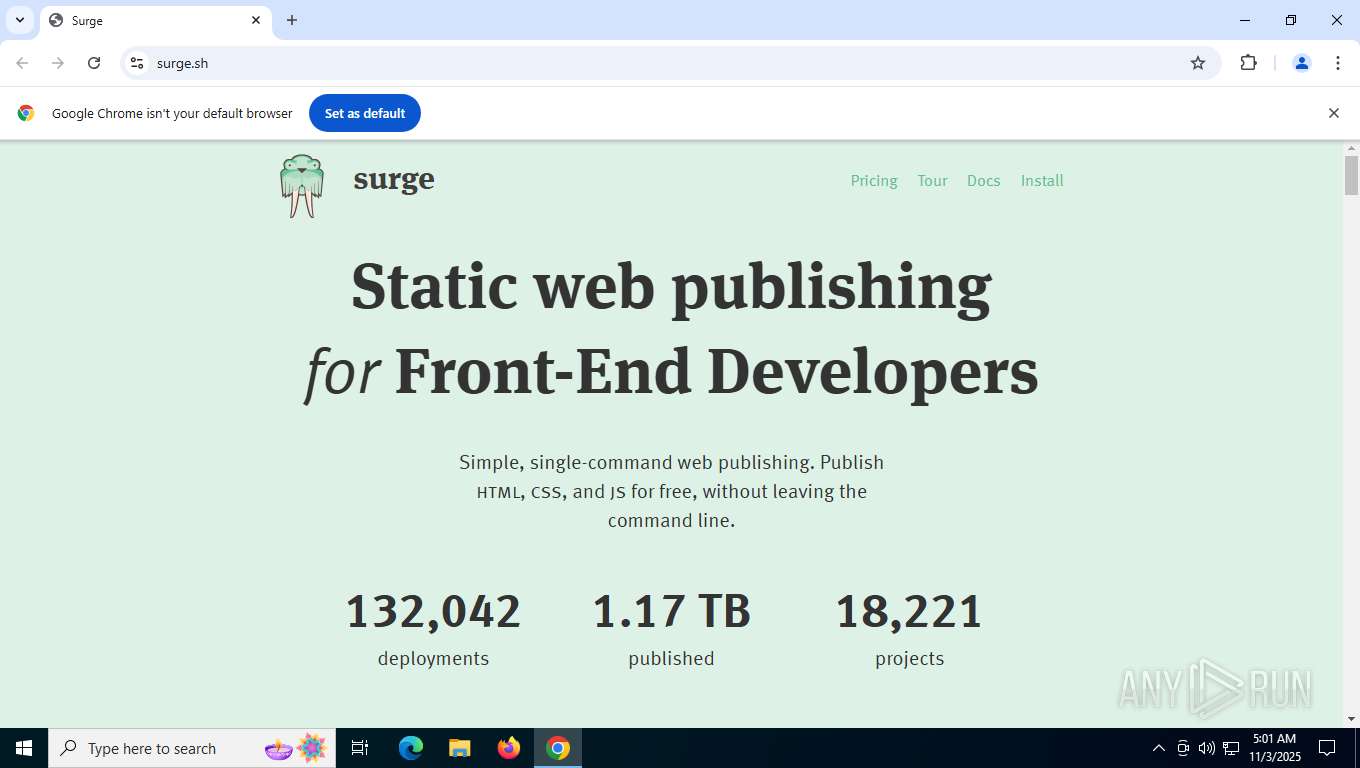Viewport: 1360px width, 768px height.
Task: Bookmark this page with the star icon
Action: (x=1198, y=63)
